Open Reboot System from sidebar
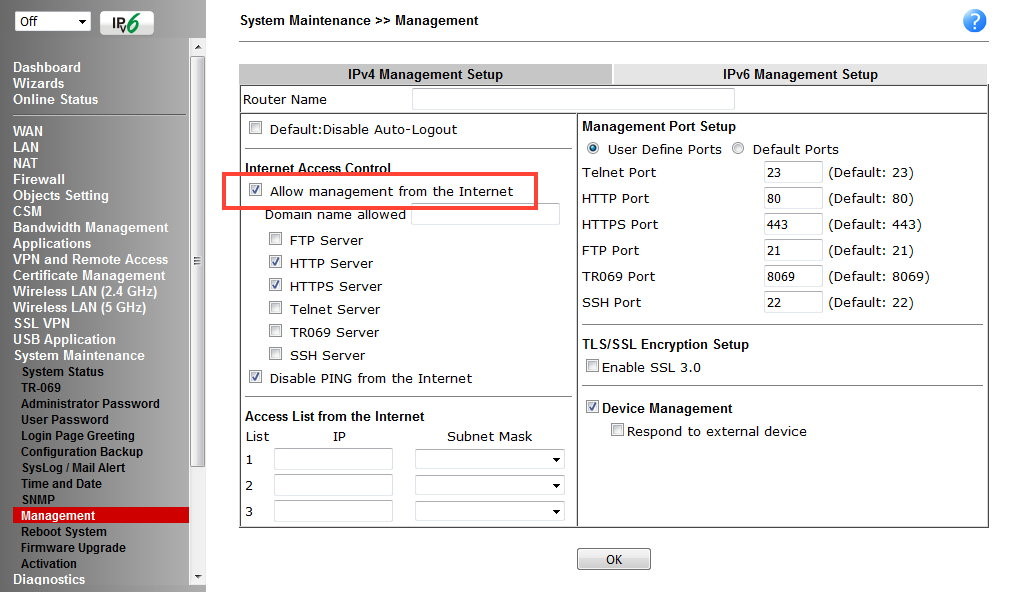The image size is (1012, 592). (x=64, y=532)
